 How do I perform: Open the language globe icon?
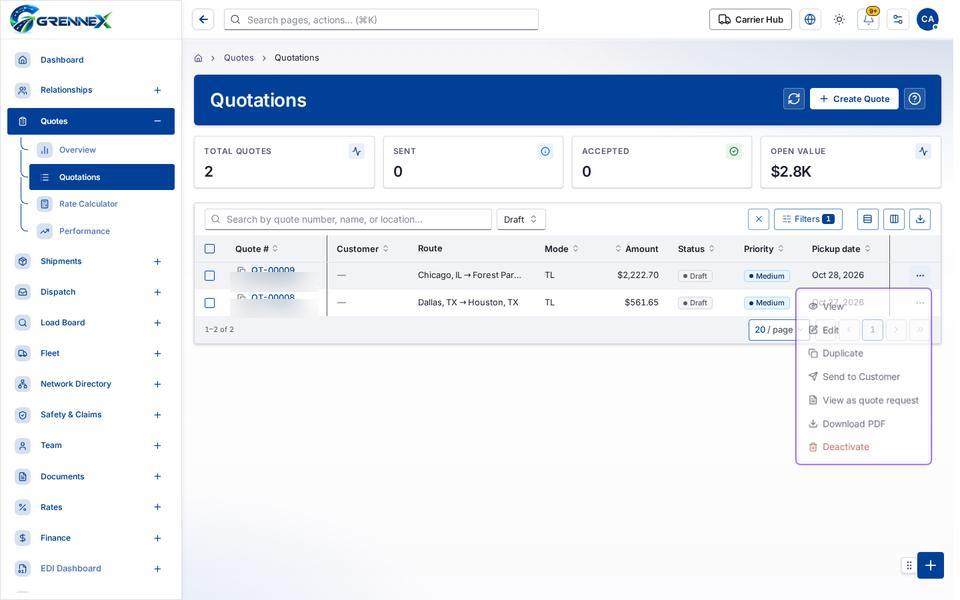(810, 20)
